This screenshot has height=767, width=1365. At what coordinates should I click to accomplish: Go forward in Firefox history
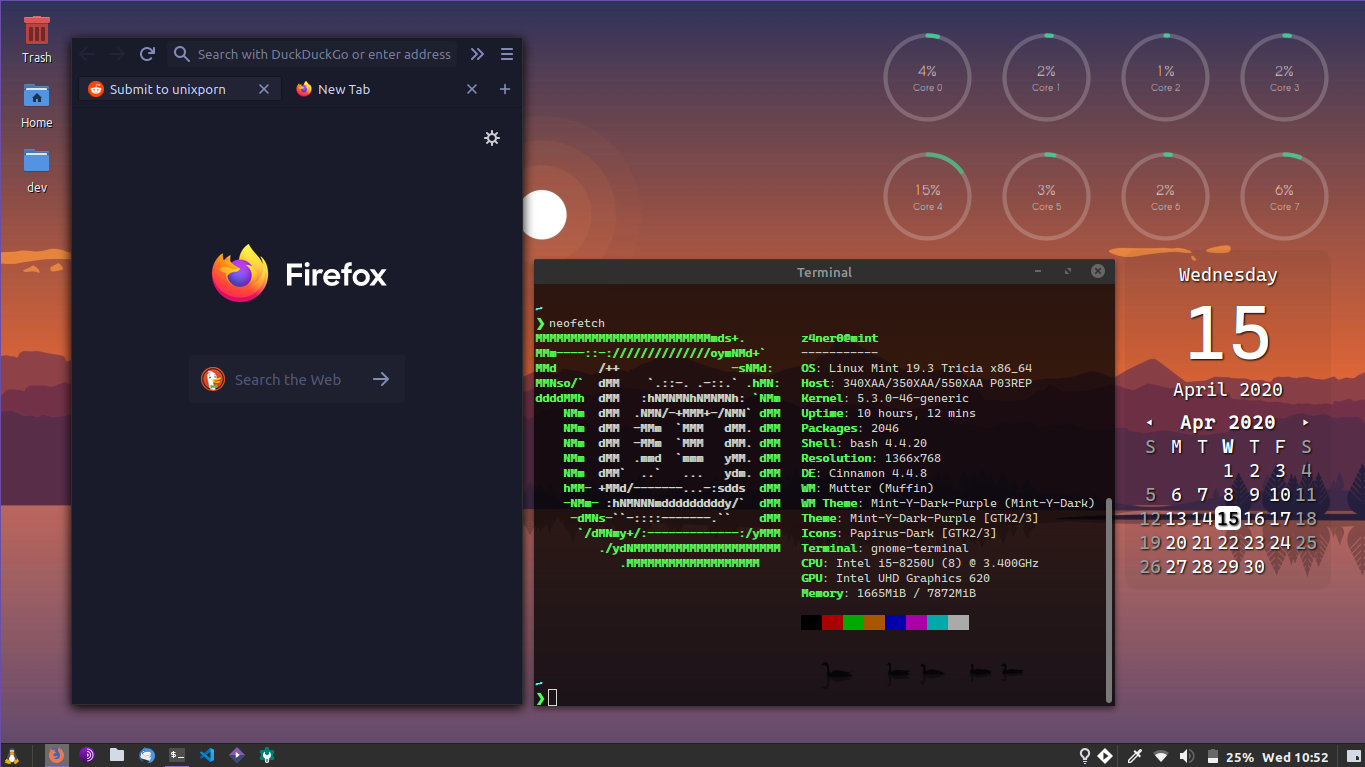click(117, 54)
